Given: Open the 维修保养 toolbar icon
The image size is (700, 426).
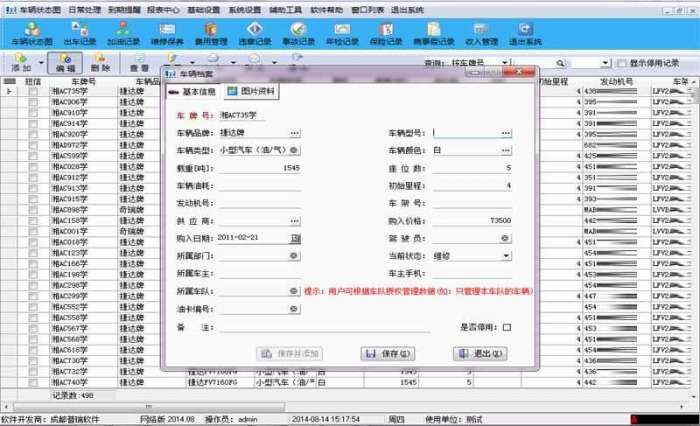Looking at the screenshot, I should [x=167, y=34].
